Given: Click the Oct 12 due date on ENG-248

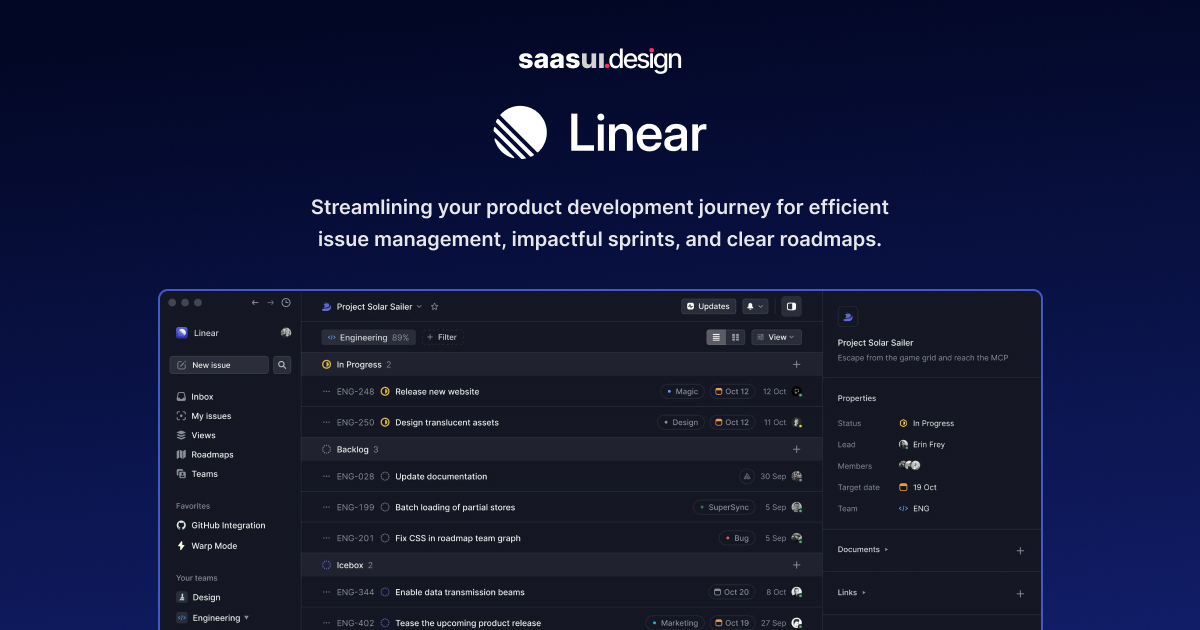Looking at the screenshot, I should point(732,392).
